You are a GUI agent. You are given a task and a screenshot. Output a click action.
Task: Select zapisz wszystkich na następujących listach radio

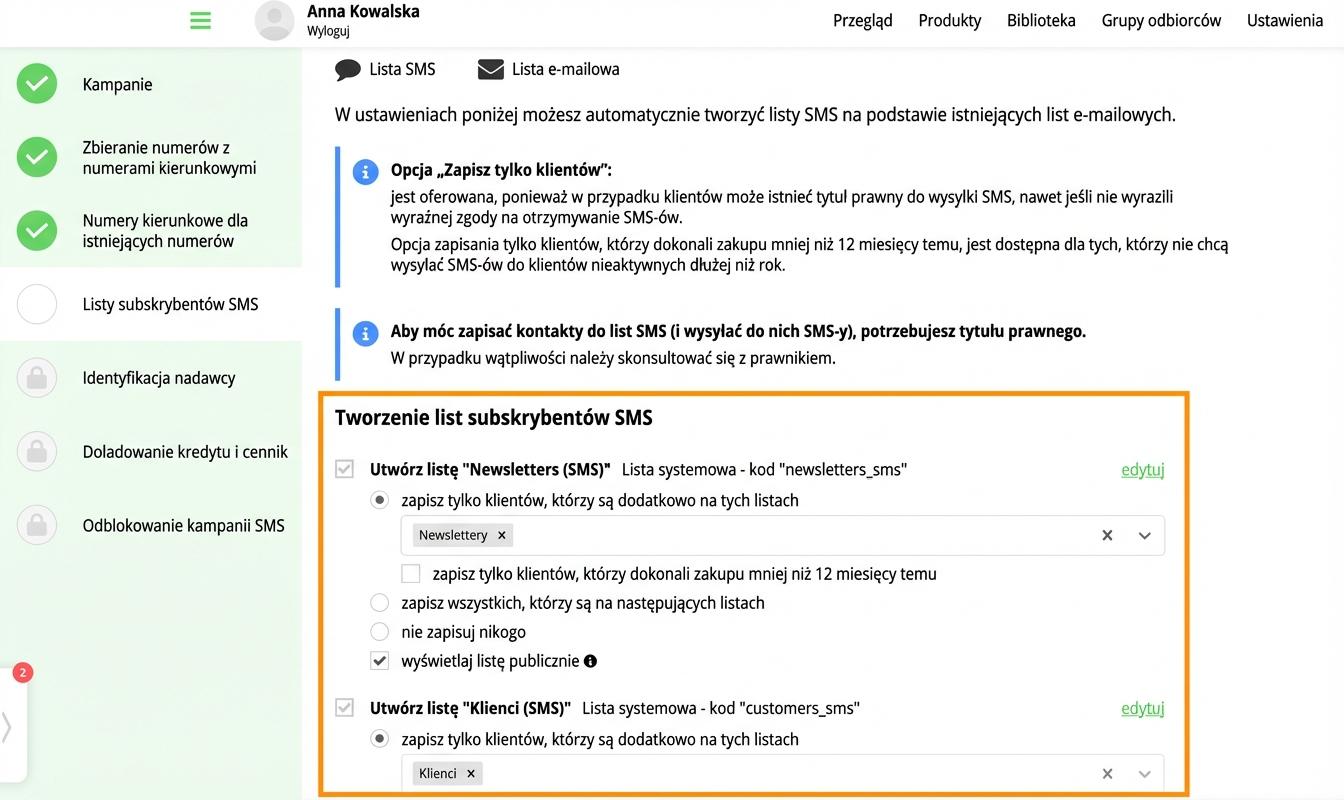(379, 602)
